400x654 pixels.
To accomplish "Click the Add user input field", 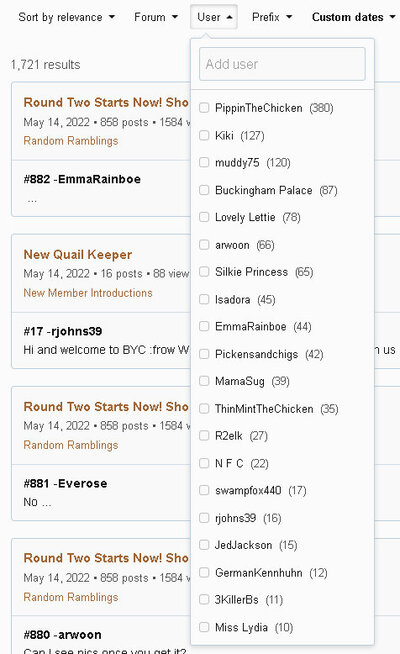I will [x=282, y=64].
